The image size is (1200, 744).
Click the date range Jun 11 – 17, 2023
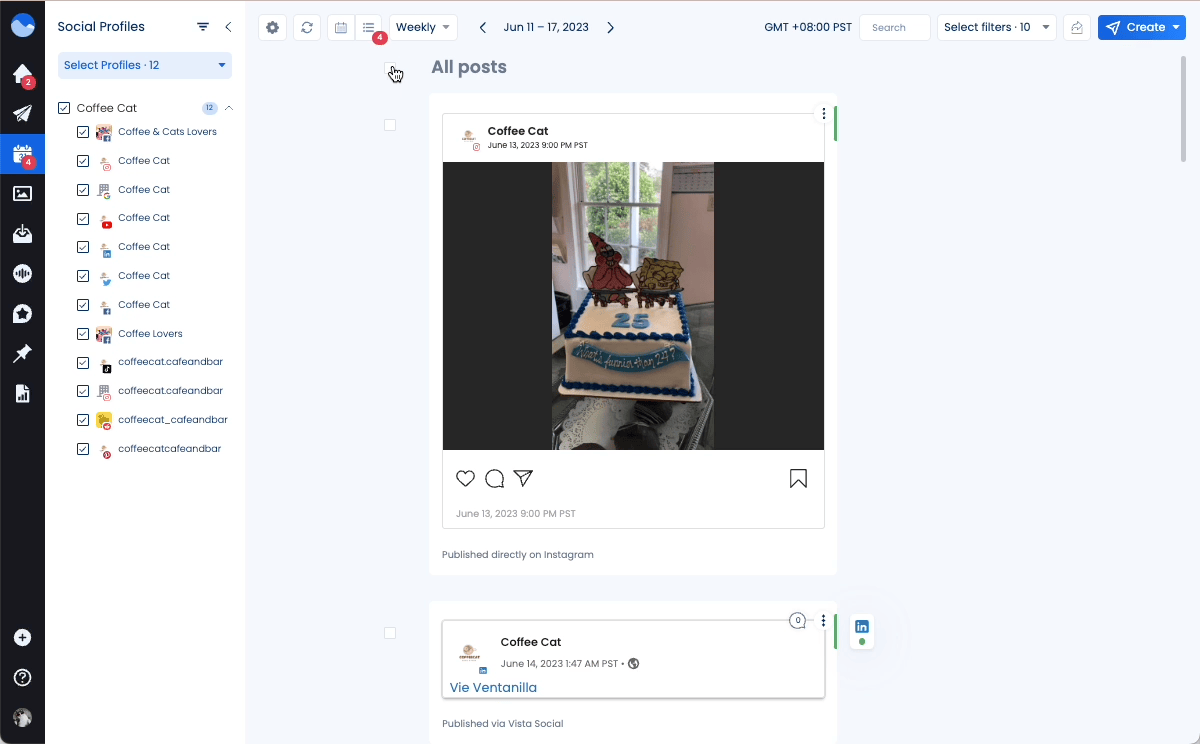pyautogui.click(x=546, y=27)
